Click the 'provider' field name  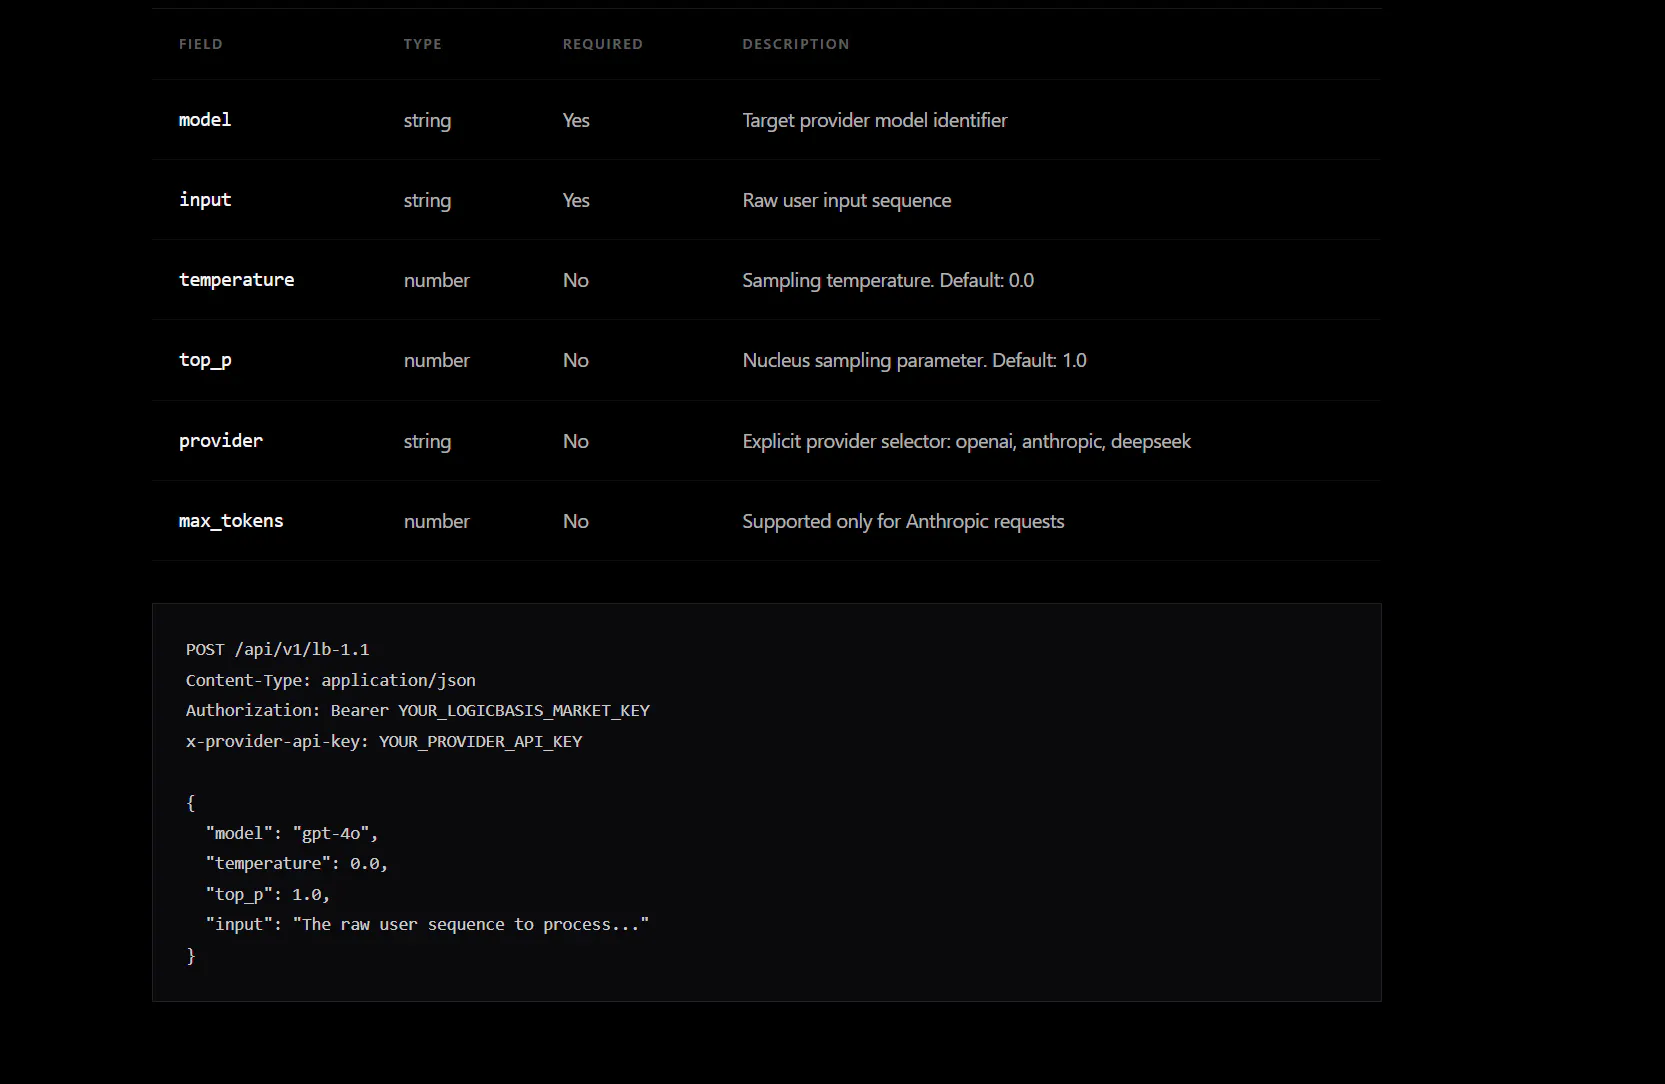[x=221, y=441]
